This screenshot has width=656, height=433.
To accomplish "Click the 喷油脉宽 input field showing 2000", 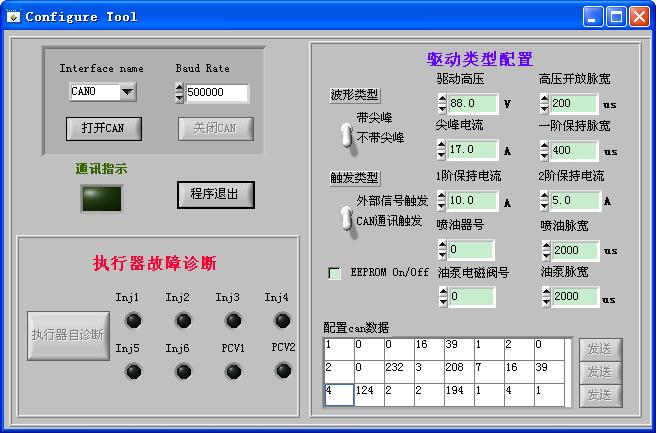I will [x=574, y=249].
